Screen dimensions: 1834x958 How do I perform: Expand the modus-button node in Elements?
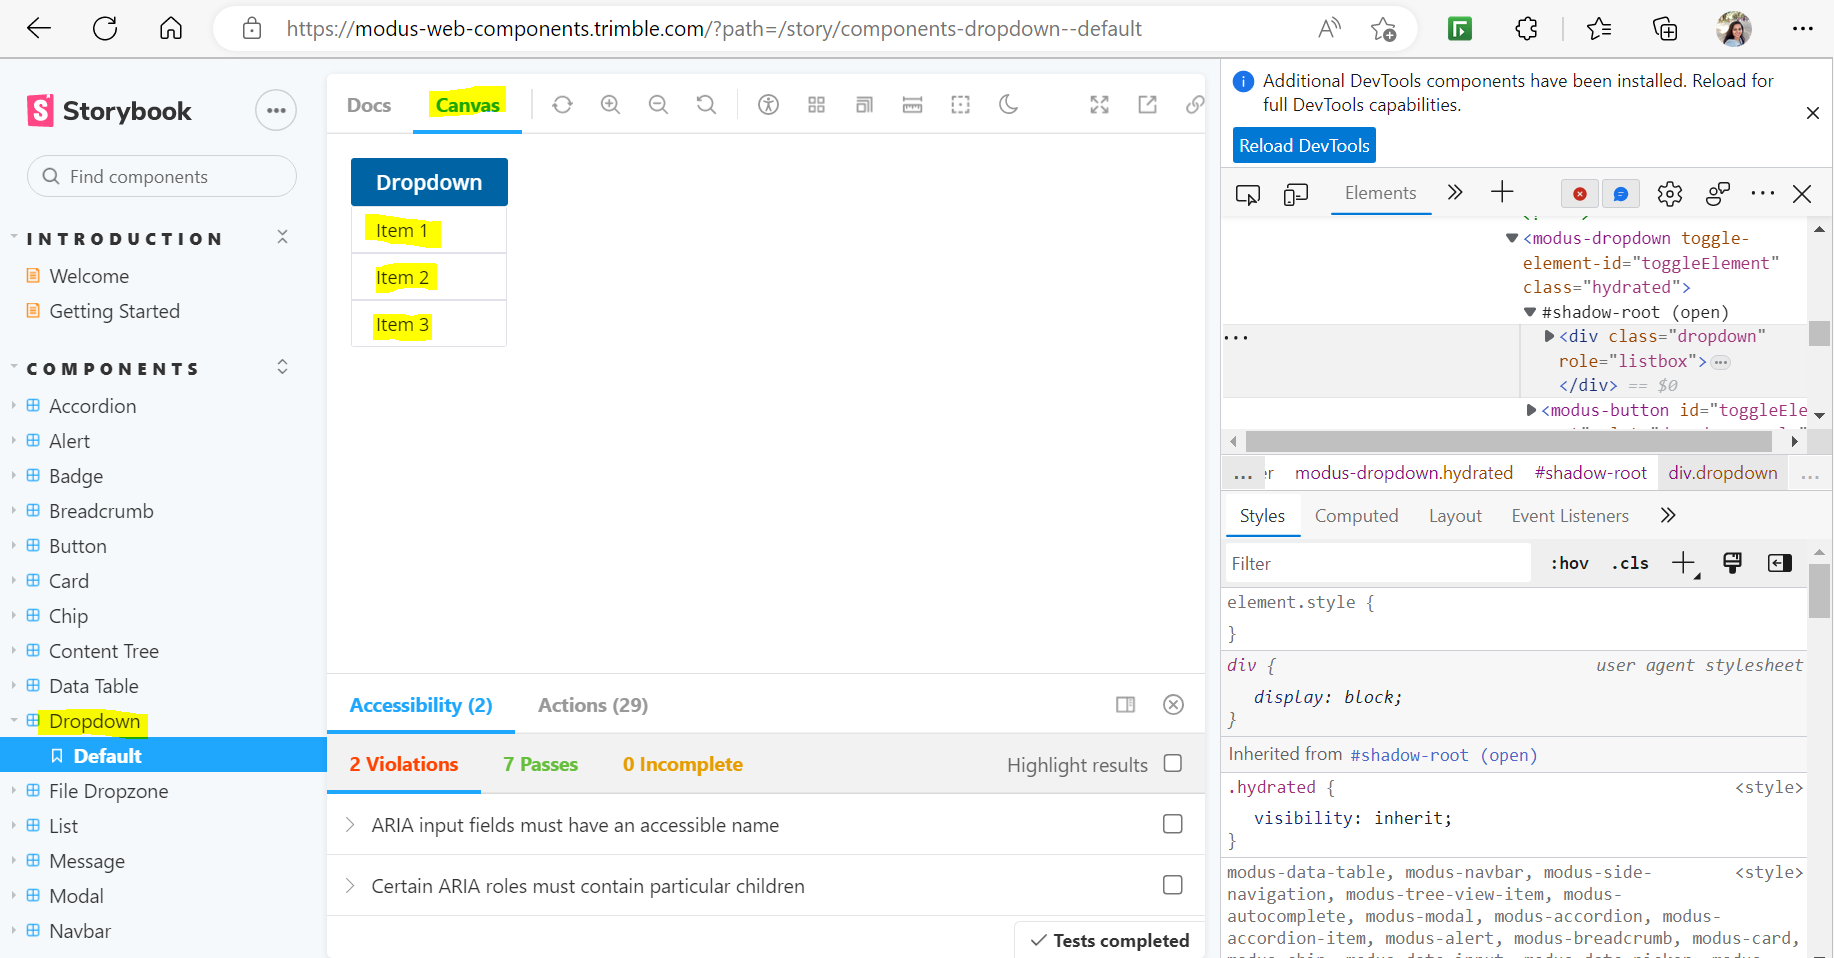point(1531,409)
